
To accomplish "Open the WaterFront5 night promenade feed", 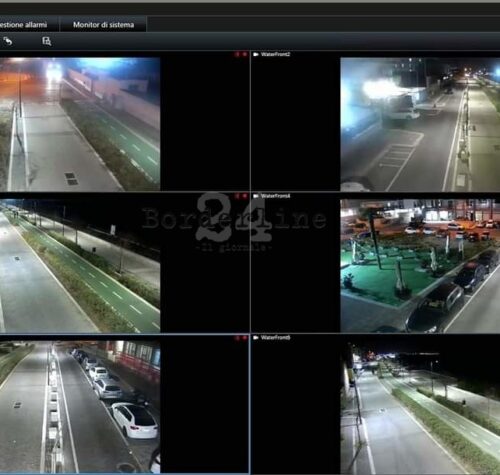I will click(420, 407).
